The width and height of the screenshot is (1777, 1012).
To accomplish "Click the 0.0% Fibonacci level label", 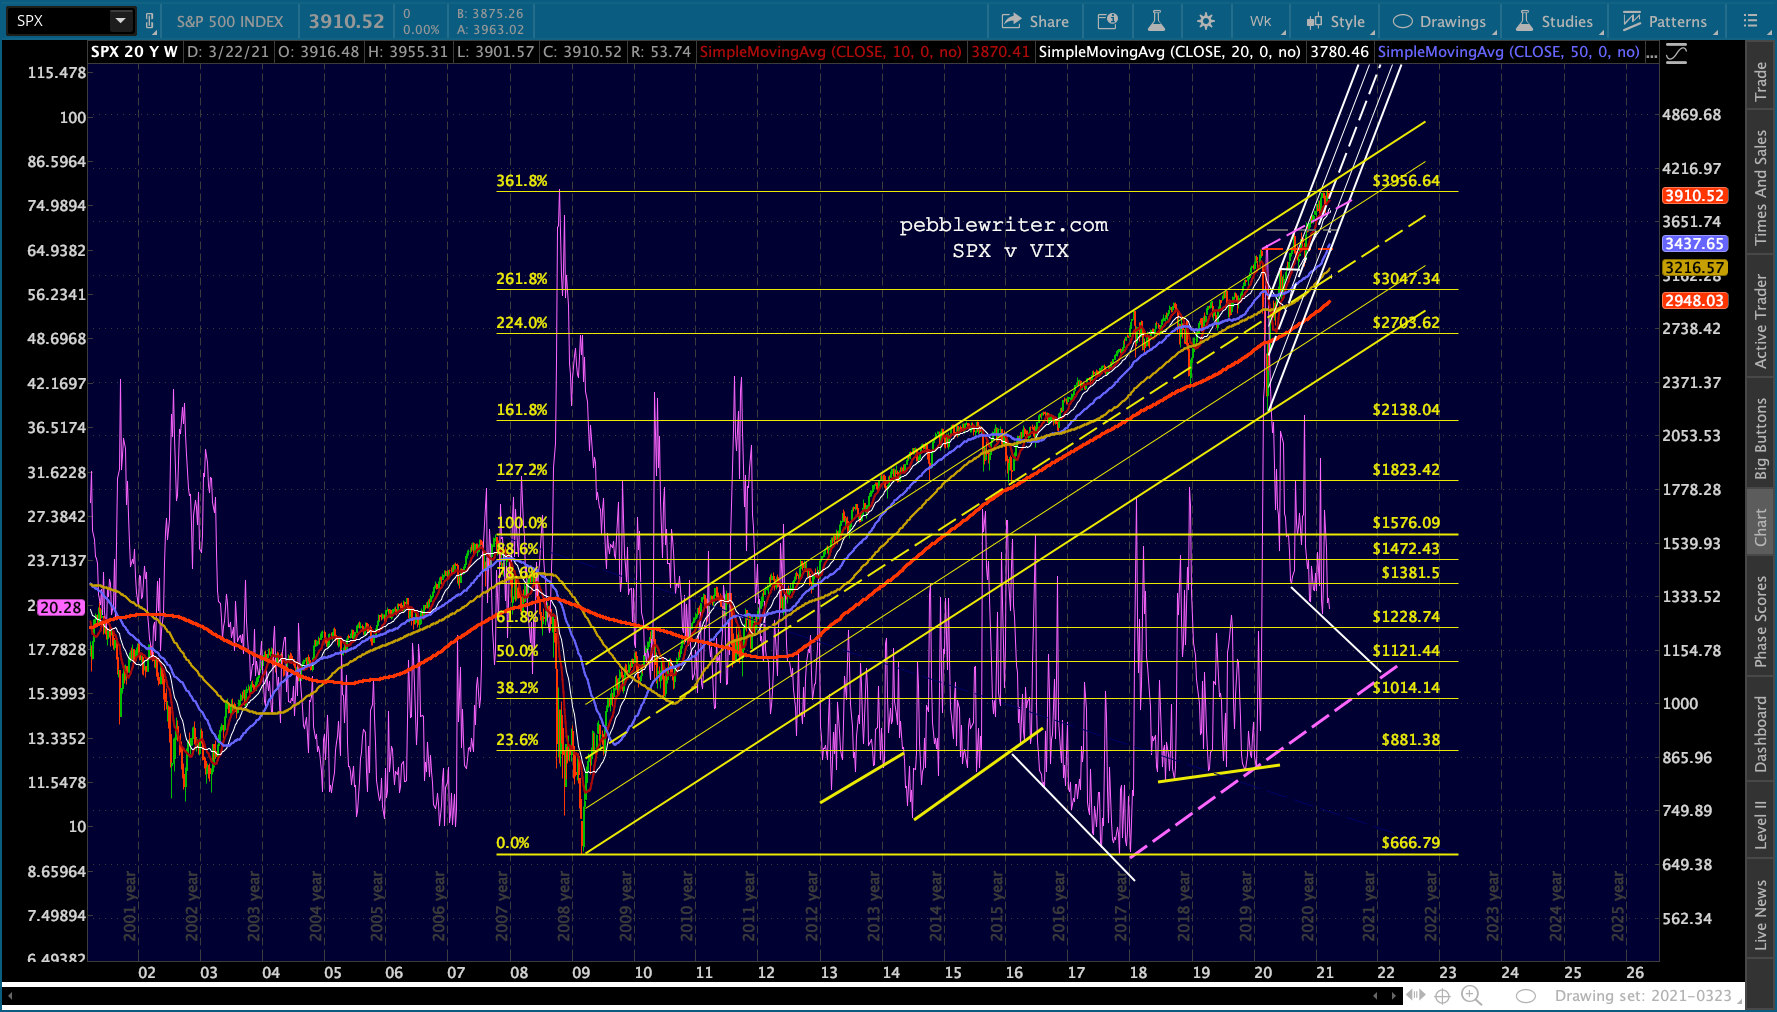I will (513, 843).
